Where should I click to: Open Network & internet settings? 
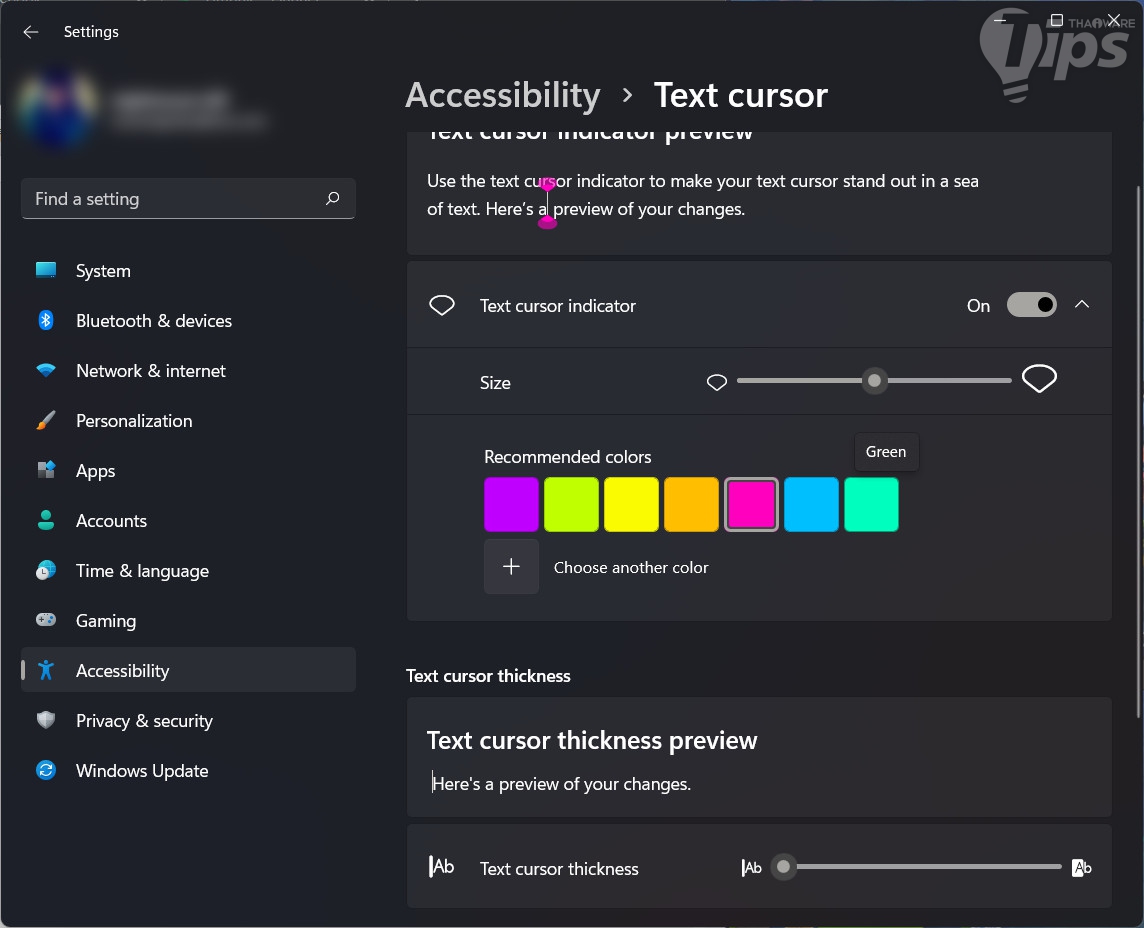[x=188, y=370]
